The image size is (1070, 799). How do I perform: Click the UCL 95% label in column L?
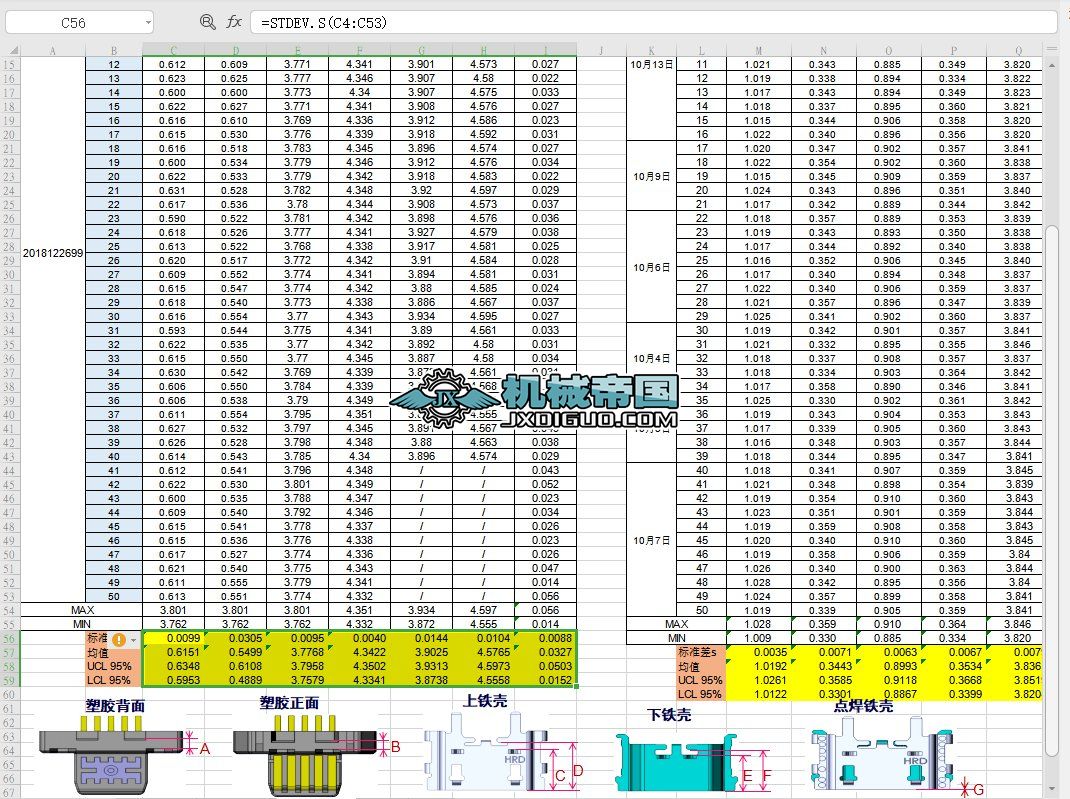(702, 680)
